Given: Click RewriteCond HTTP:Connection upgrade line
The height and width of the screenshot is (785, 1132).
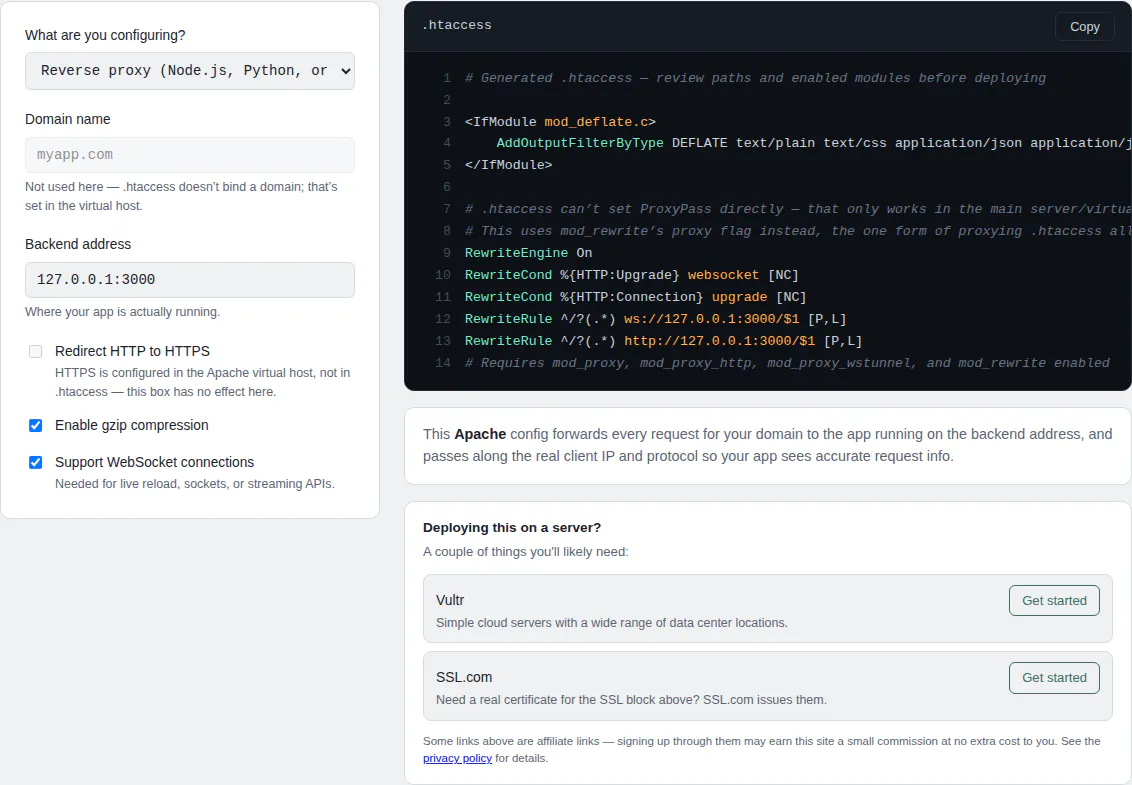Looking at the screenshot, I should click(x=635, y=297).
